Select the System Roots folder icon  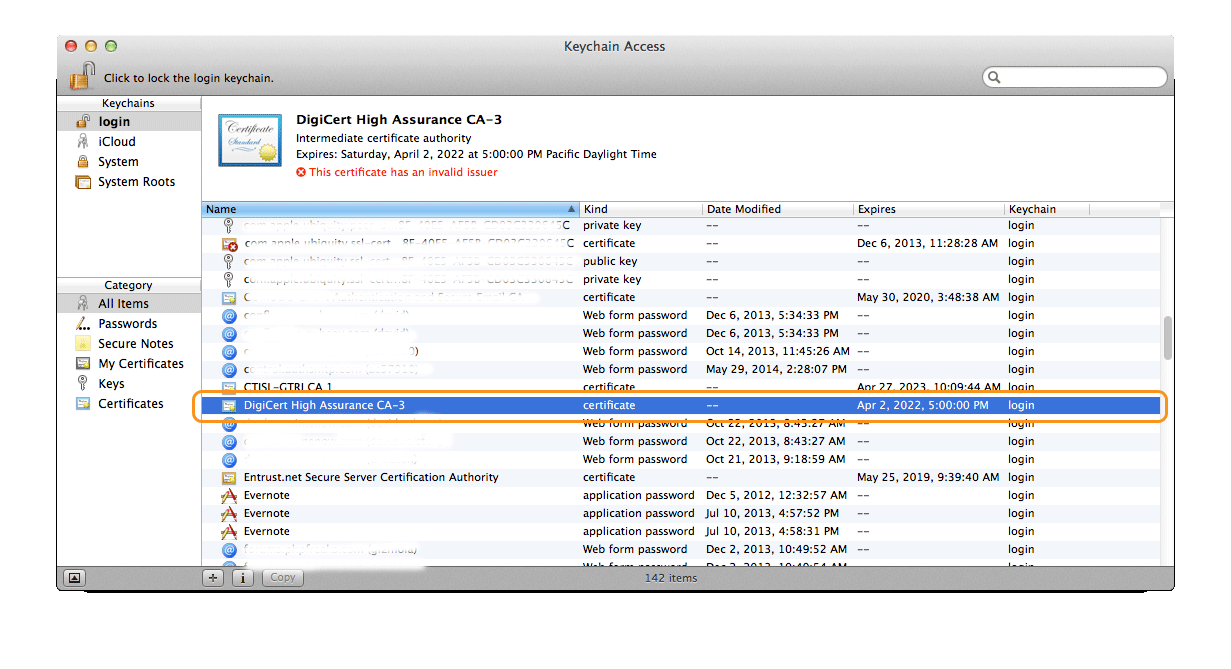(83, 182)
